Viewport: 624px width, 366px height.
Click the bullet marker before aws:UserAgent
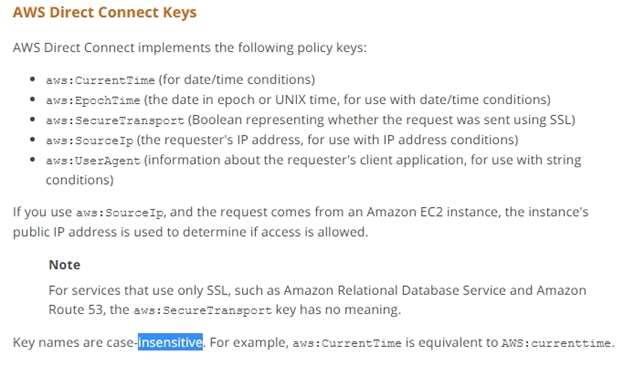(33, 160)
